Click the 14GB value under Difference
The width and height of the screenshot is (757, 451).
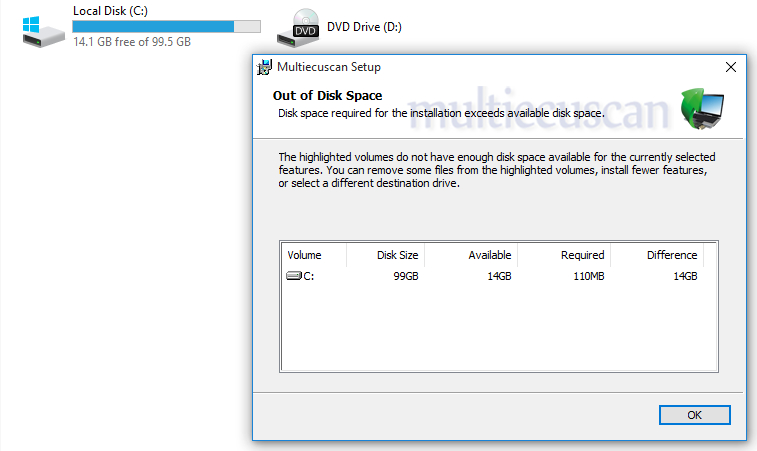[686, 276]
